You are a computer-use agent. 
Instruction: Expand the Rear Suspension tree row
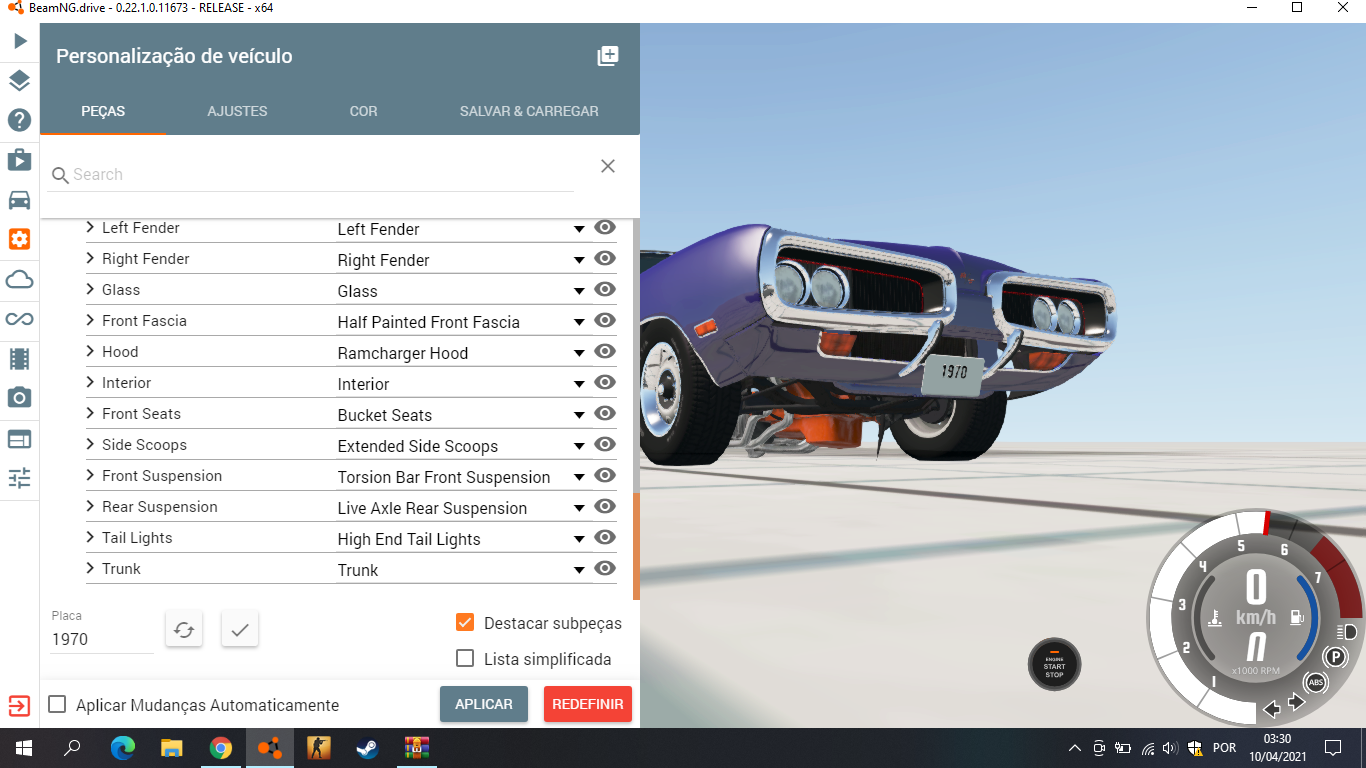(x=90, y=506)
